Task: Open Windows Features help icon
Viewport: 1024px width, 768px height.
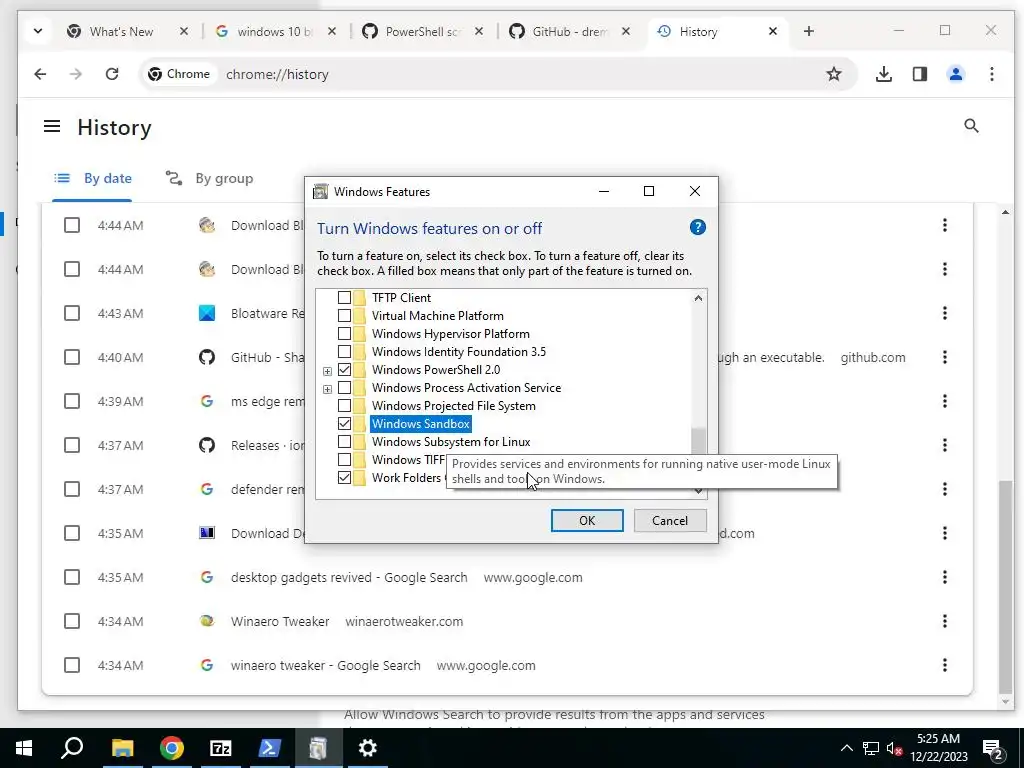Action: click(697, 227)
